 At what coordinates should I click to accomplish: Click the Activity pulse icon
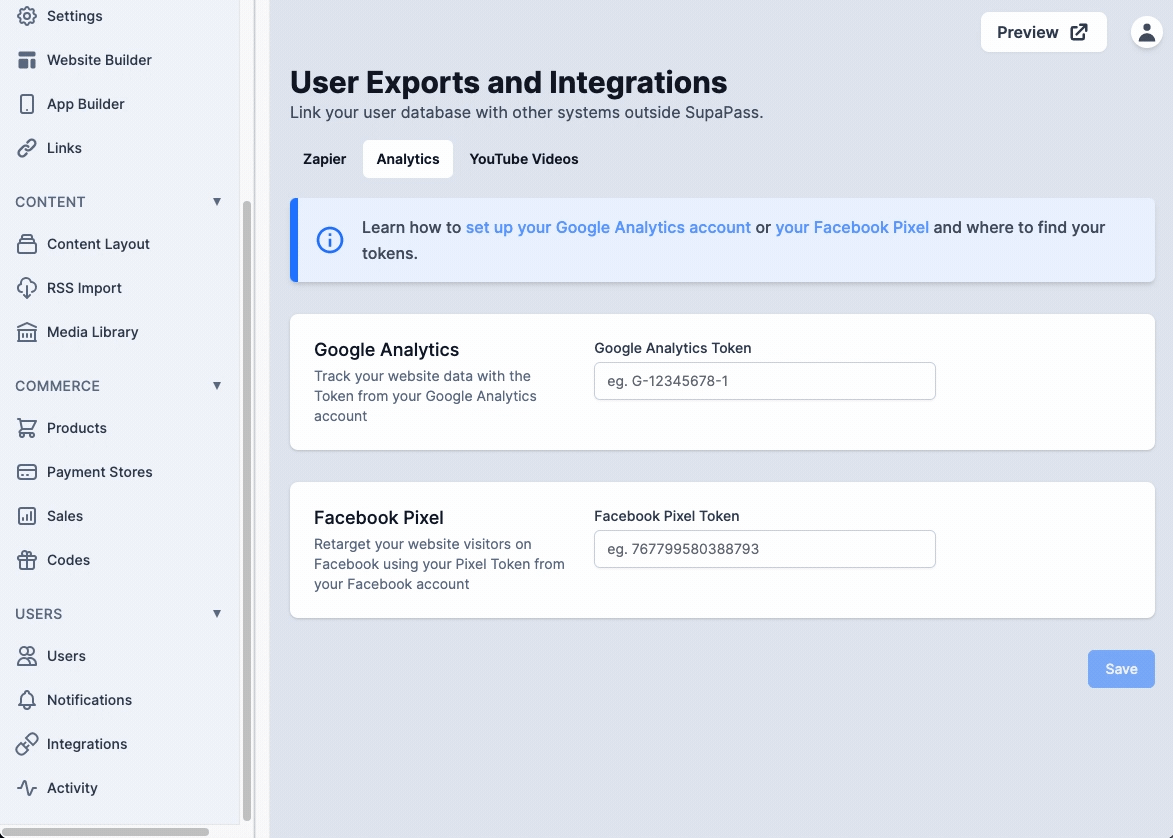tap(27, 788)
